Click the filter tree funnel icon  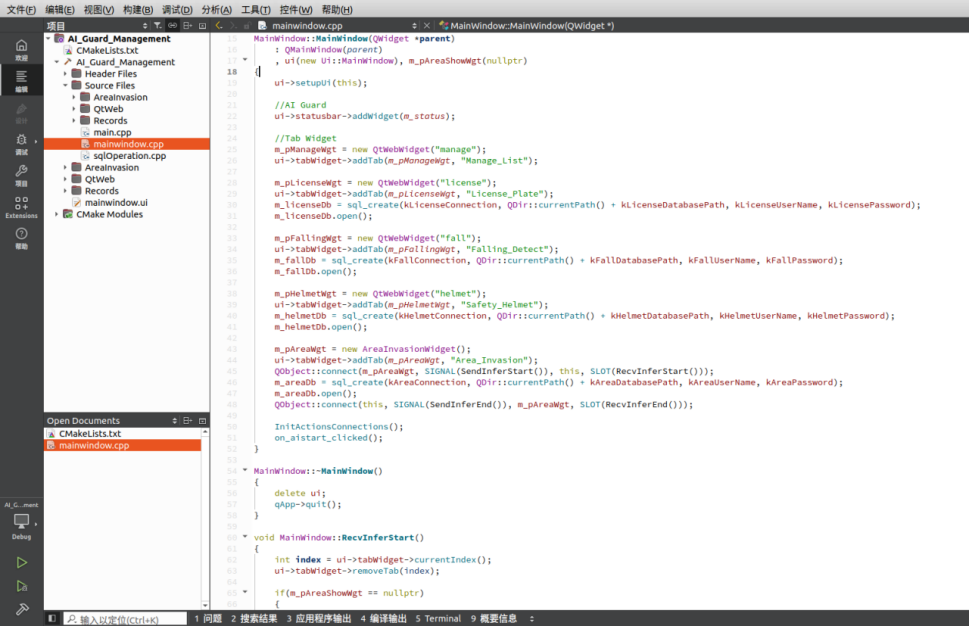[158, 25]
